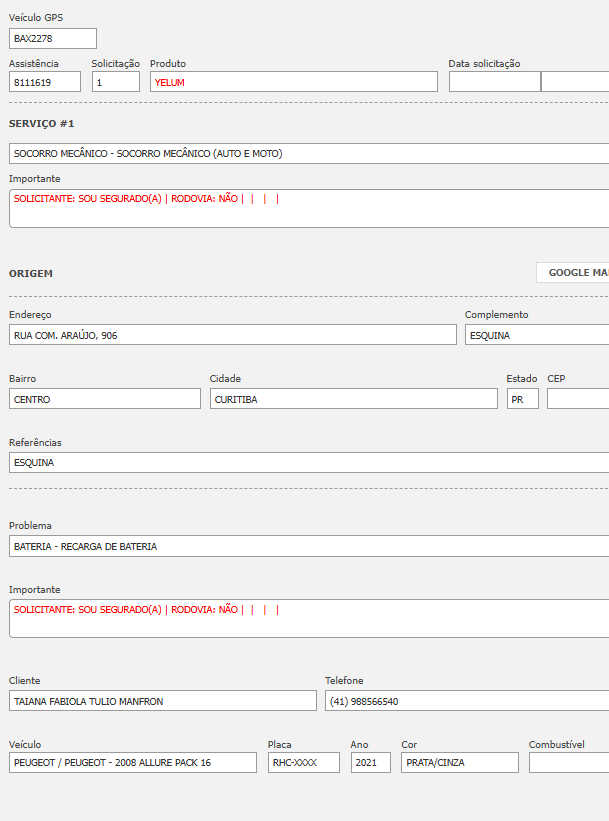Click the Solicitação field

pyautogui.click(x=116, y=82)
